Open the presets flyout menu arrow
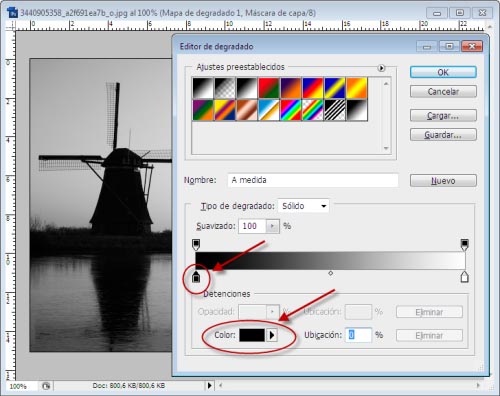 [x=381, y=68]
